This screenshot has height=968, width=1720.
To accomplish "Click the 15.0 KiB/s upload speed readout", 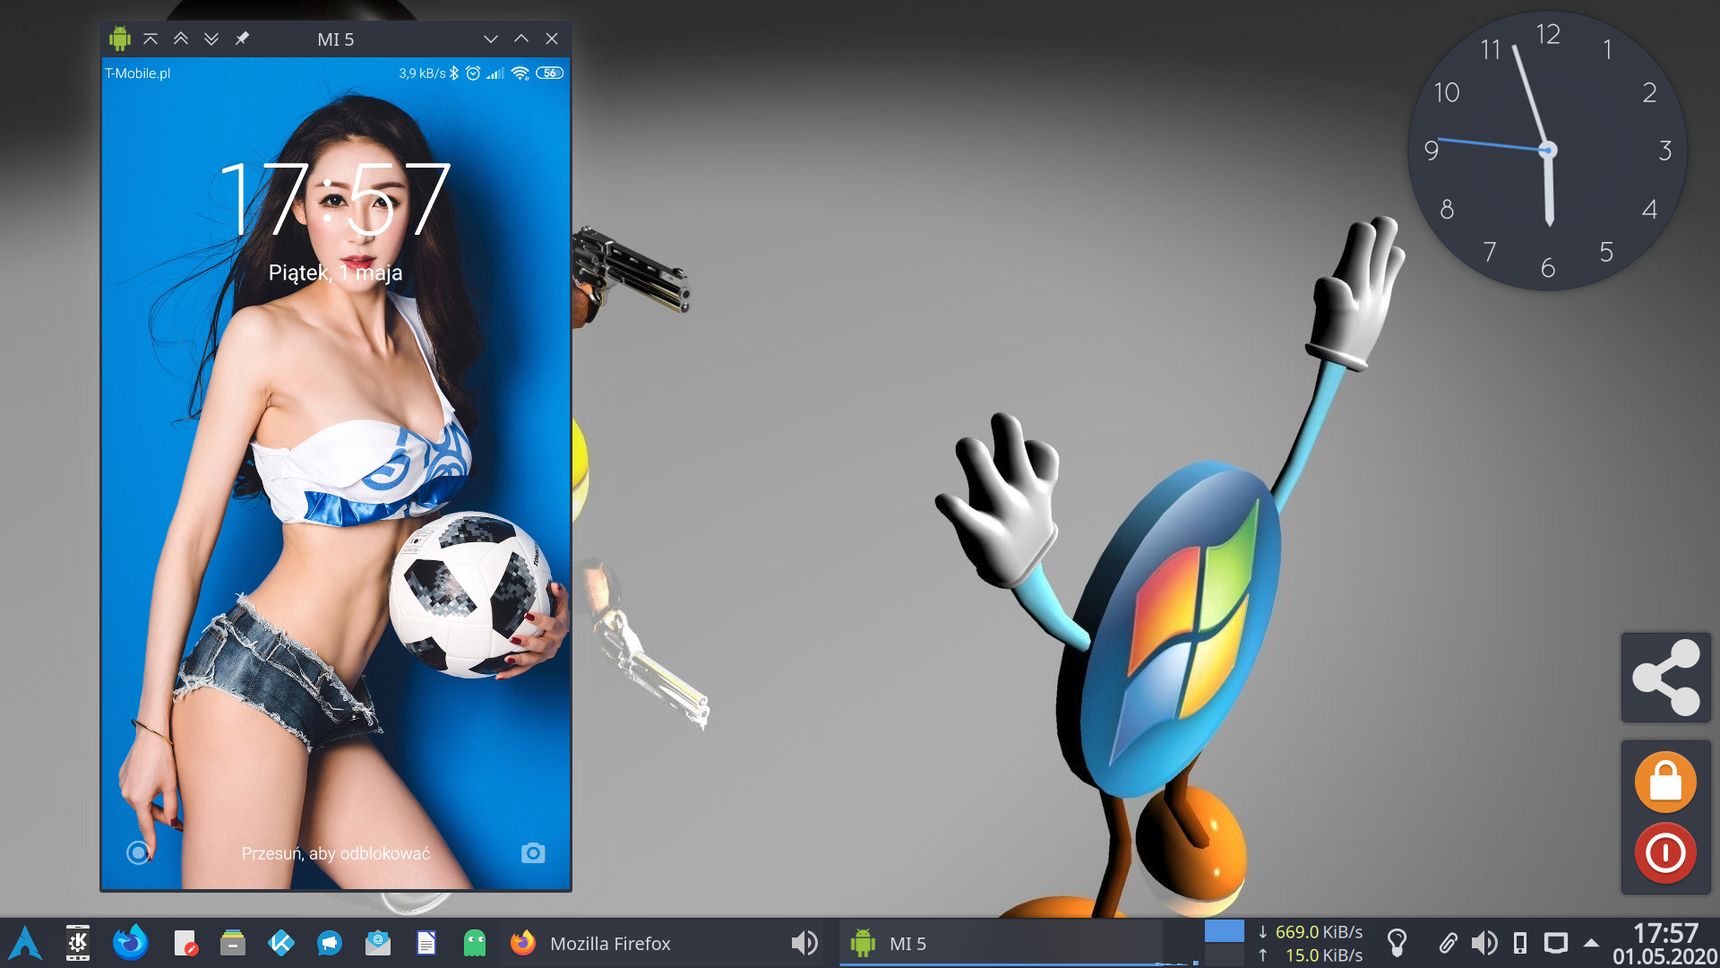I will pos(1309,955).
